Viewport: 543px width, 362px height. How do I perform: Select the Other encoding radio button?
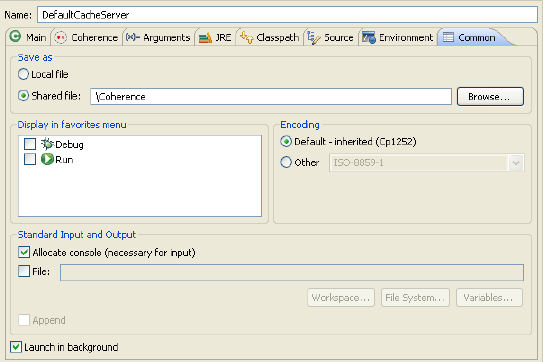click(x=286, y=162)
